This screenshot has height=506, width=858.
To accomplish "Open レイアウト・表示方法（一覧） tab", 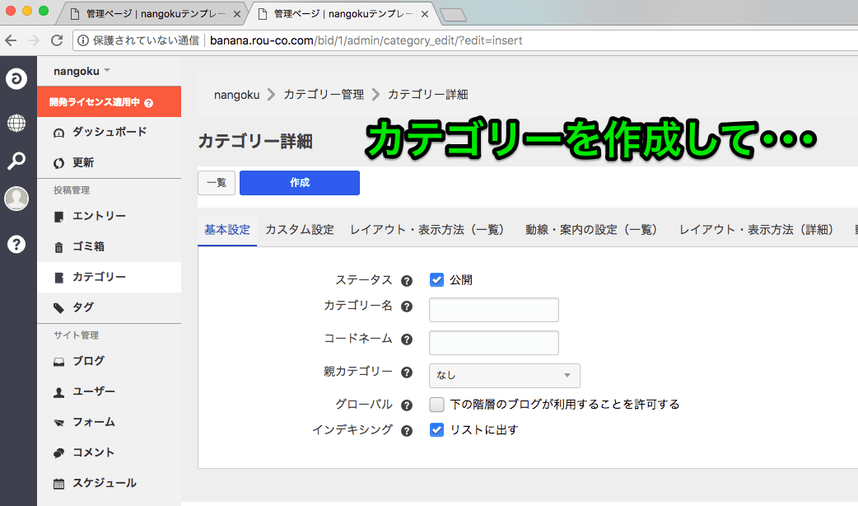I will tap(427, 230).
